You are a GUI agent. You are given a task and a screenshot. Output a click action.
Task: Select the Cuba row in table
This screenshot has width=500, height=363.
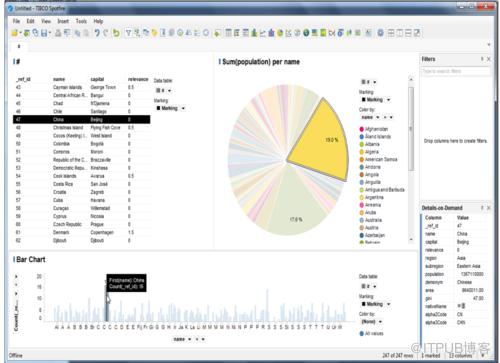point(81,200)
